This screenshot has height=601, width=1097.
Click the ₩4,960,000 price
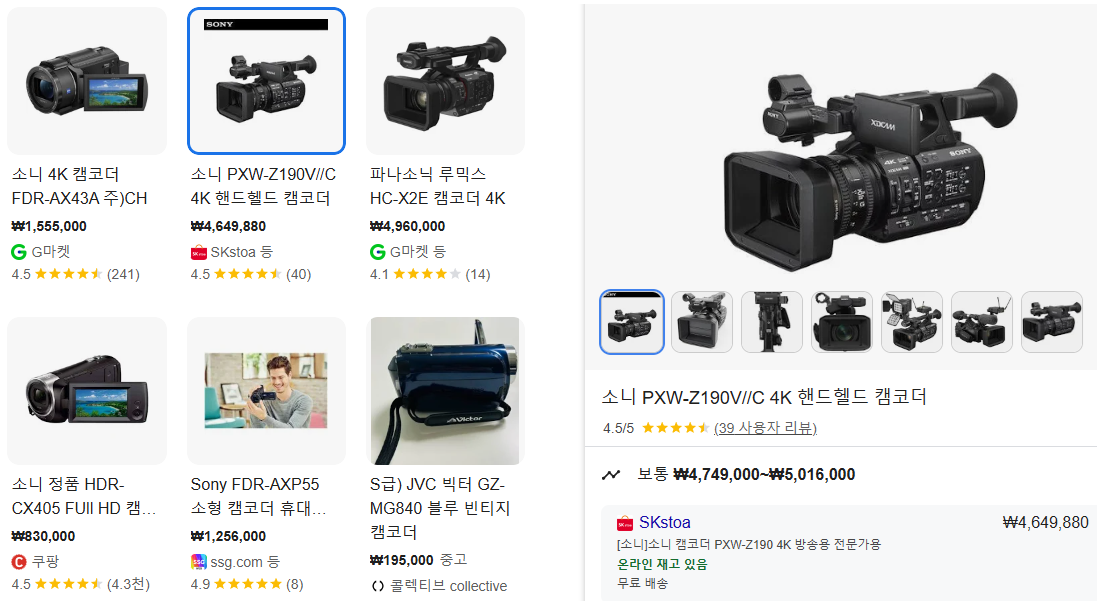point(407,226)
